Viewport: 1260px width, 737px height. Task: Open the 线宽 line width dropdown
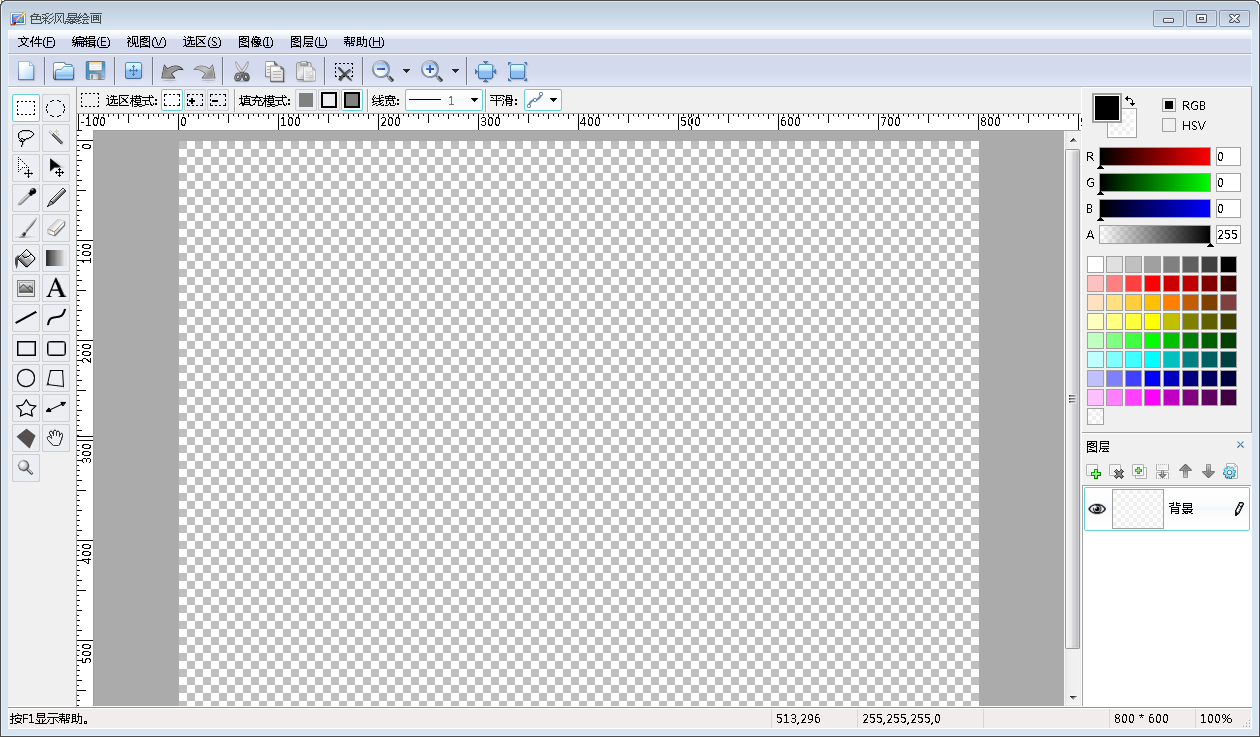(444, 100)
